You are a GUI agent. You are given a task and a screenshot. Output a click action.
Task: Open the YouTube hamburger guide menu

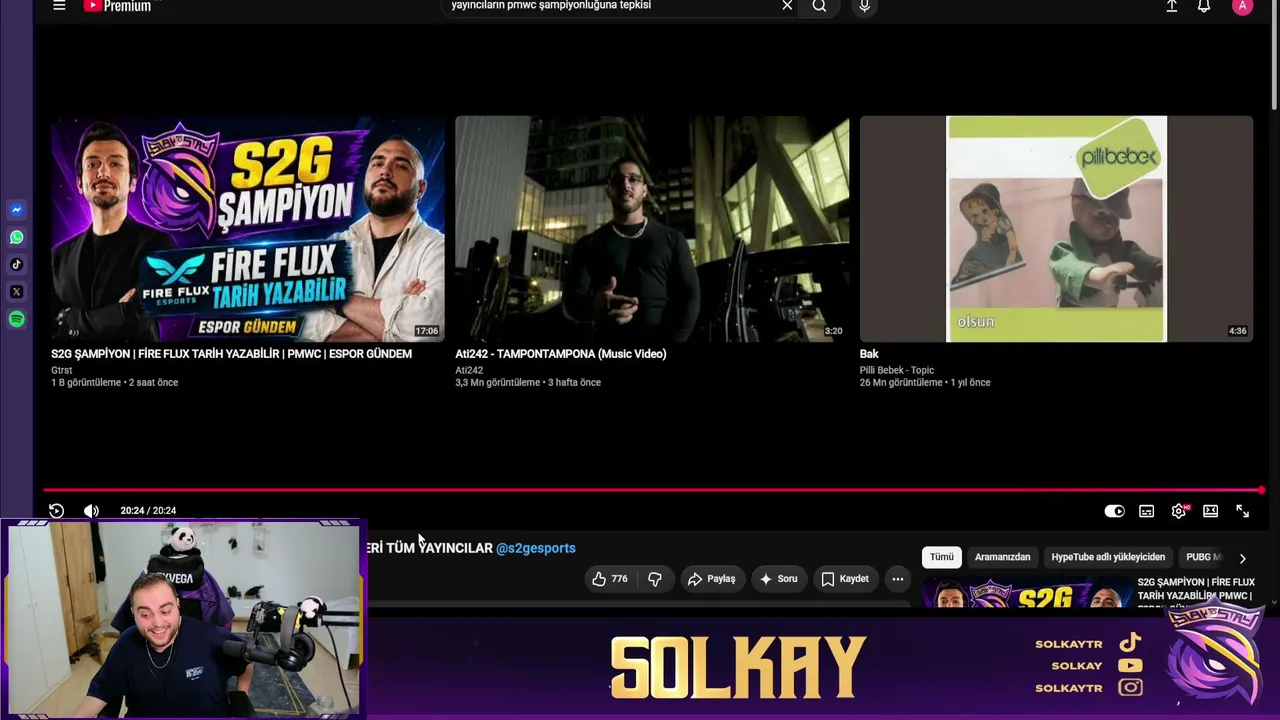click(x=59, y=6)
